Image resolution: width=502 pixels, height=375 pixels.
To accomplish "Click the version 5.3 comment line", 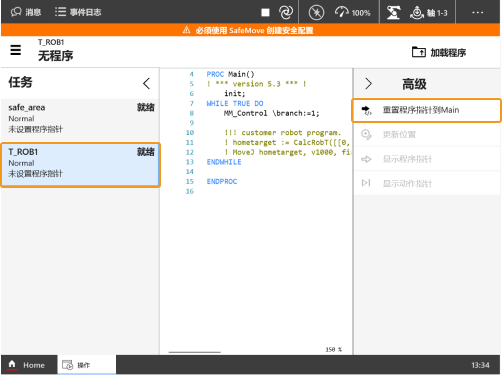I will point(256,84).
